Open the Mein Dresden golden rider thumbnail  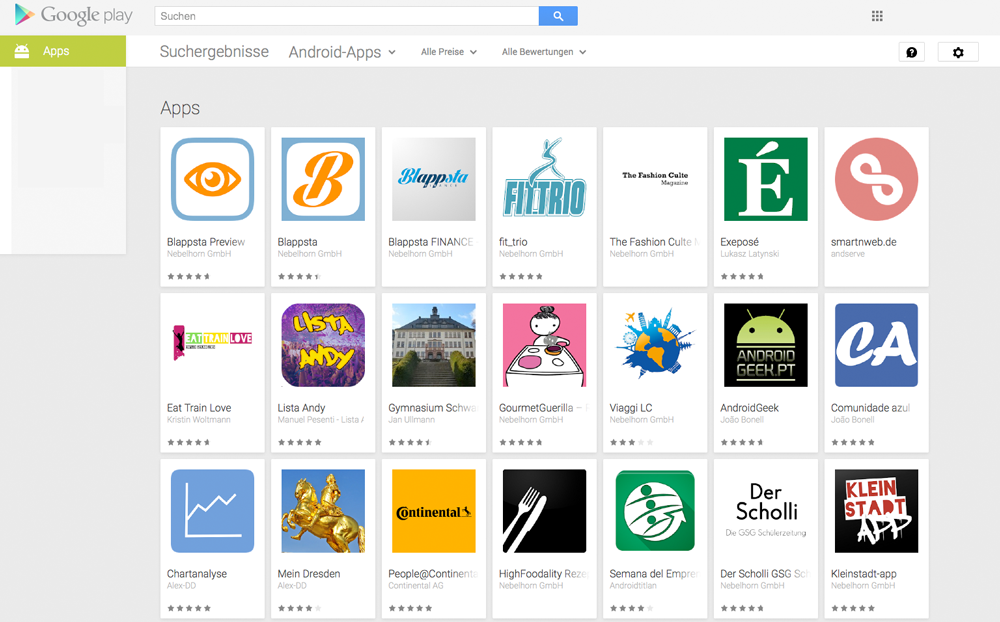323,511
